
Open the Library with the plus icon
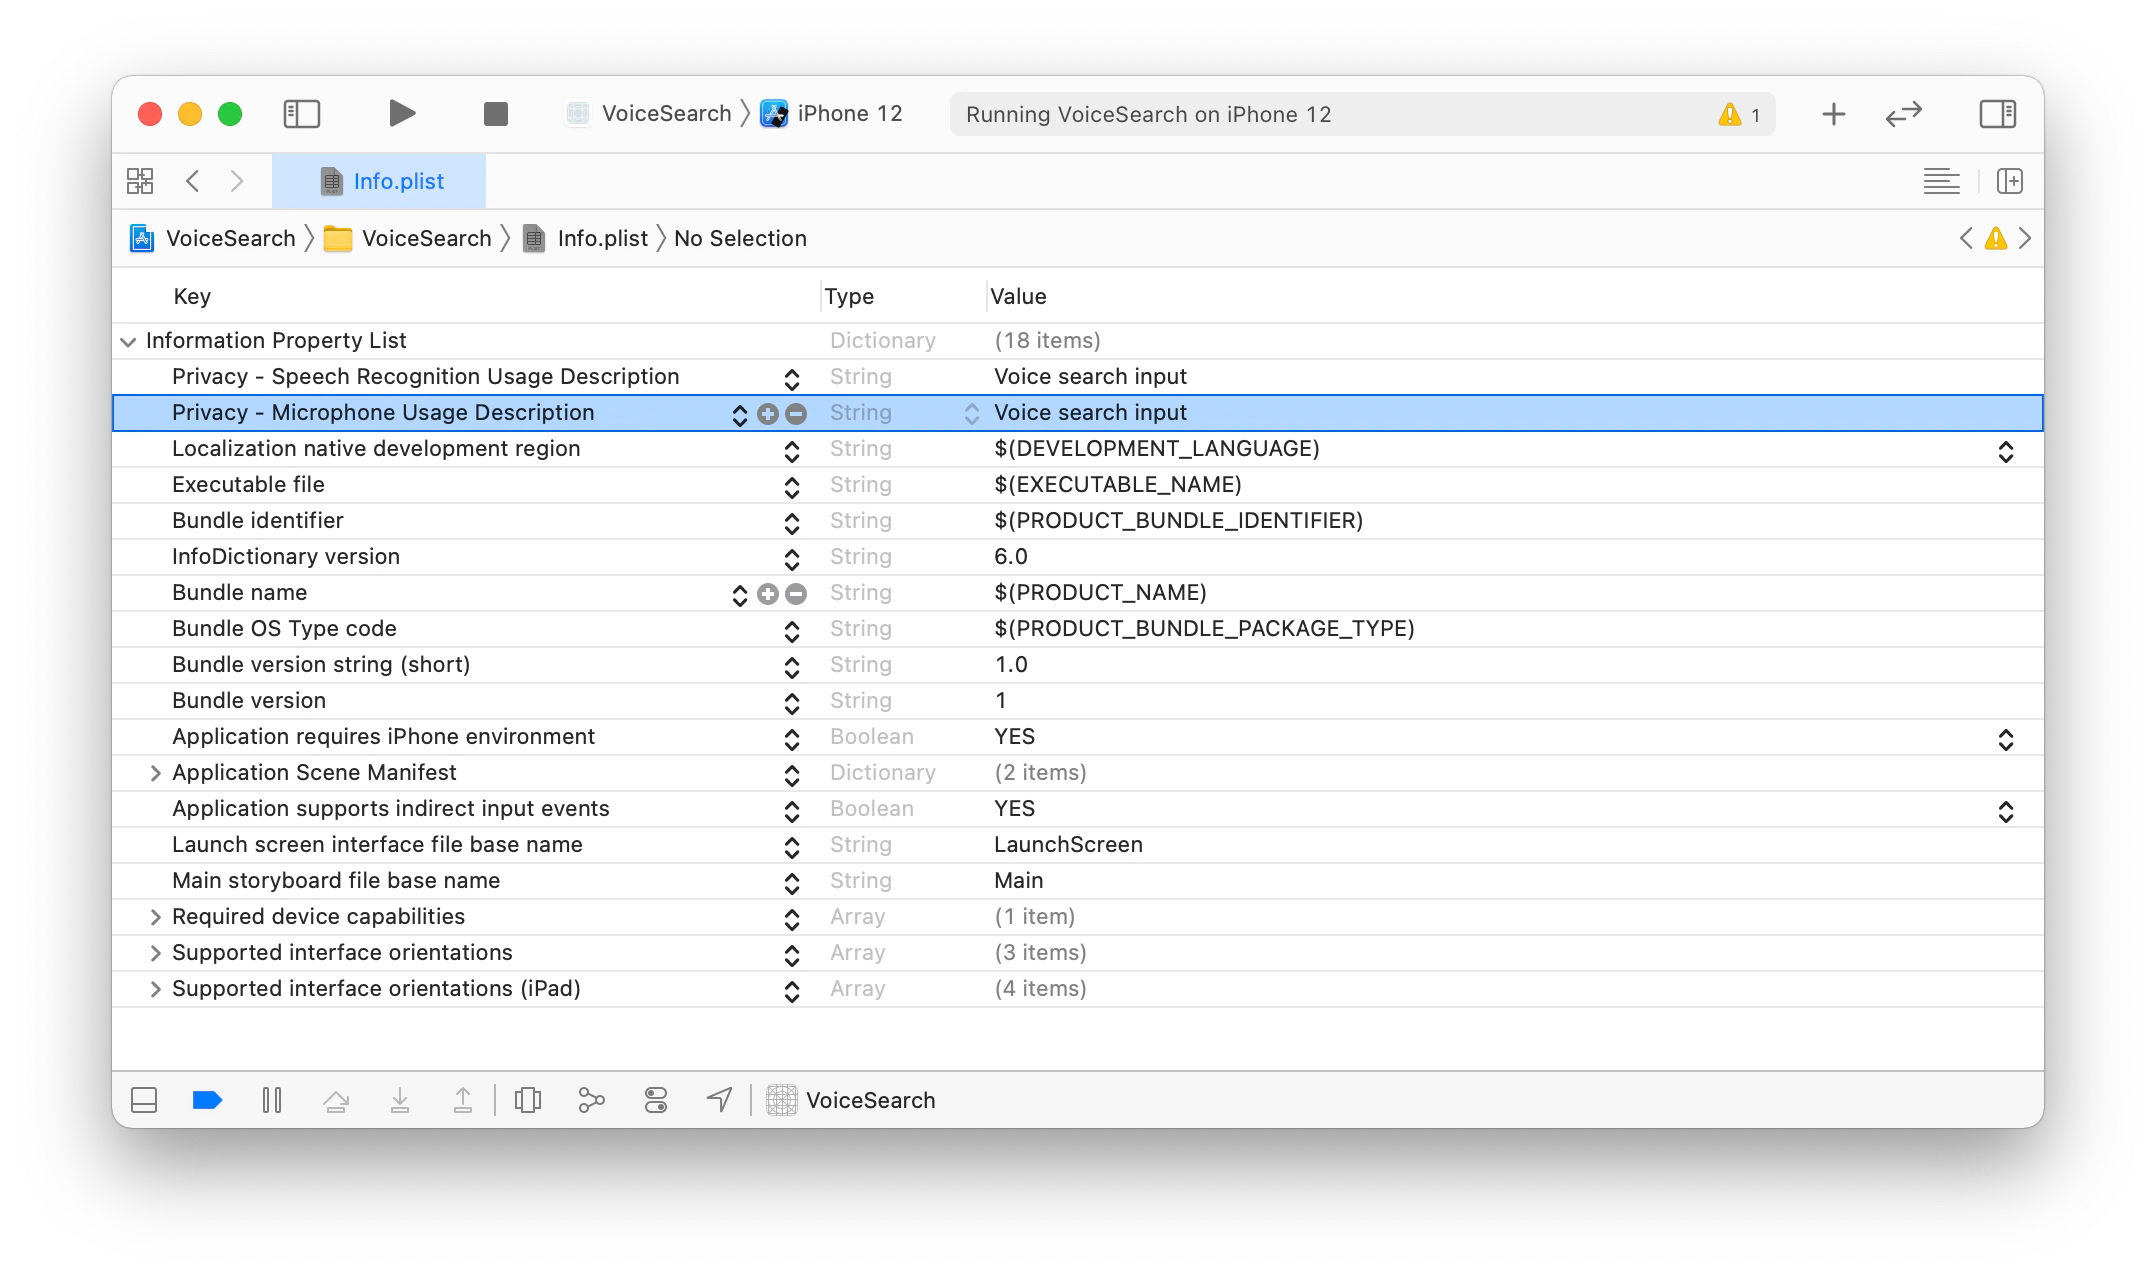[1833, 113]
